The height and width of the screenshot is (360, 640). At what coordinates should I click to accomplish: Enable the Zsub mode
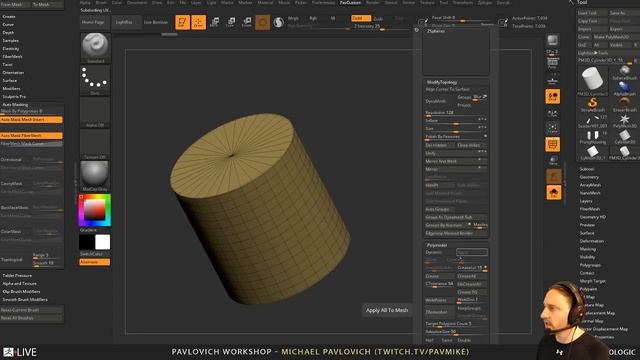click(x=378, y=19)
